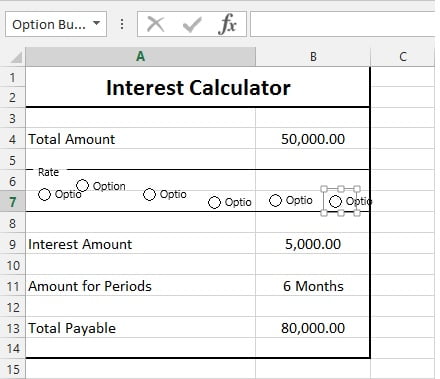
Task: Select row 12 header
Action: coord(13,307)
